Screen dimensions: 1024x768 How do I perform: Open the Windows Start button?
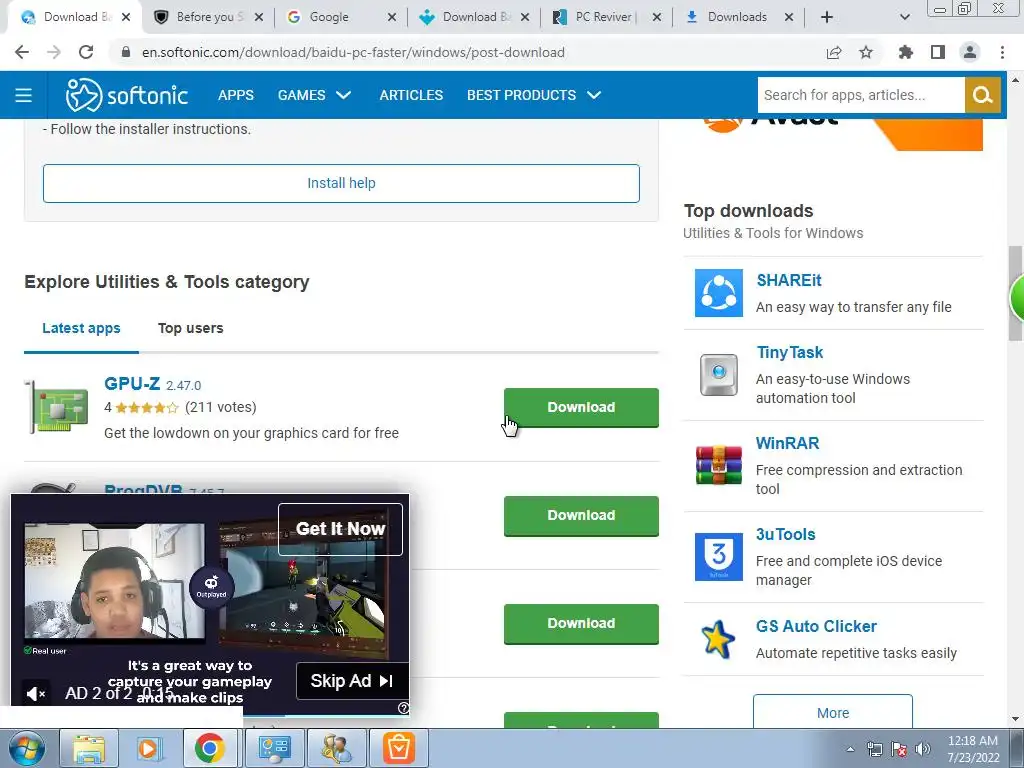tap(26, 748)
